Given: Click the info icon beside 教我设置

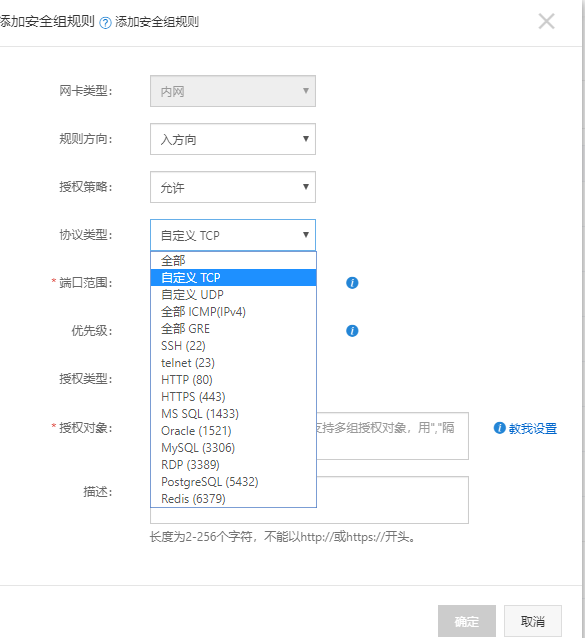Looking at the screenshot, I should [x=499, y=428].
